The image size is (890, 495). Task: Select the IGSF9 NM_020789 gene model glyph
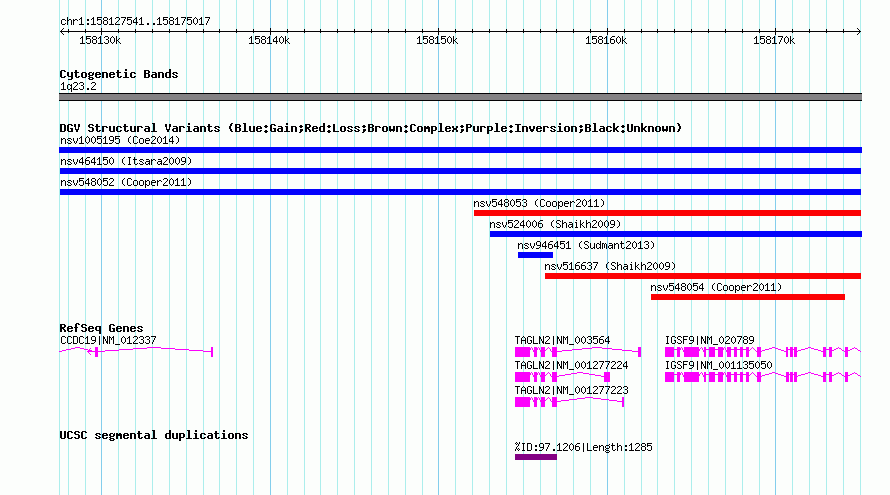[763, 353]
